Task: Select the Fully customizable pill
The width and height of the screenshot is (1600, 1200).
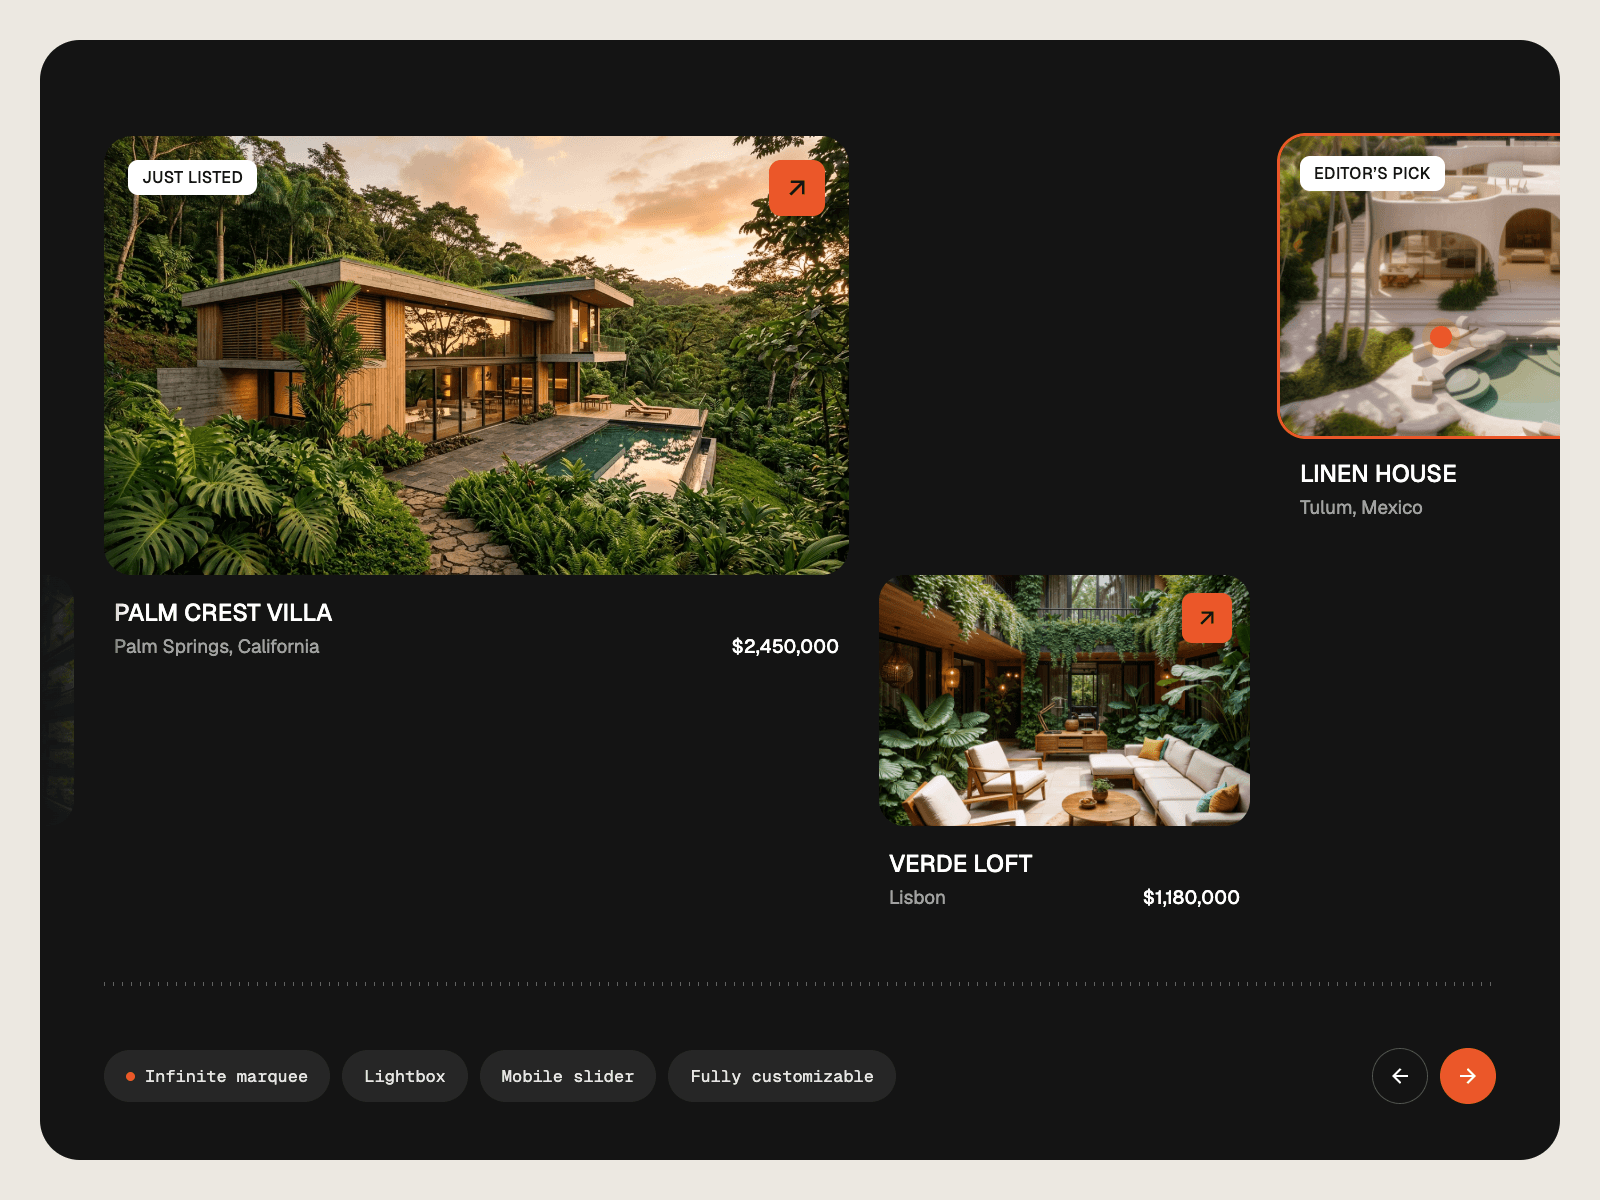Action: coord(782,1076)
